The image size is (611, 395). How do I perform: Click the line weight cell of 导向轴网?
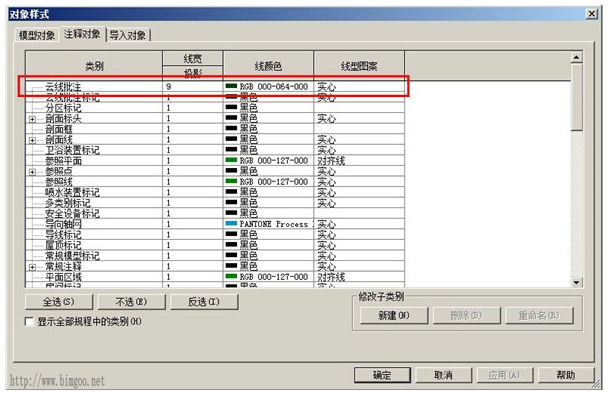(192, 224)
